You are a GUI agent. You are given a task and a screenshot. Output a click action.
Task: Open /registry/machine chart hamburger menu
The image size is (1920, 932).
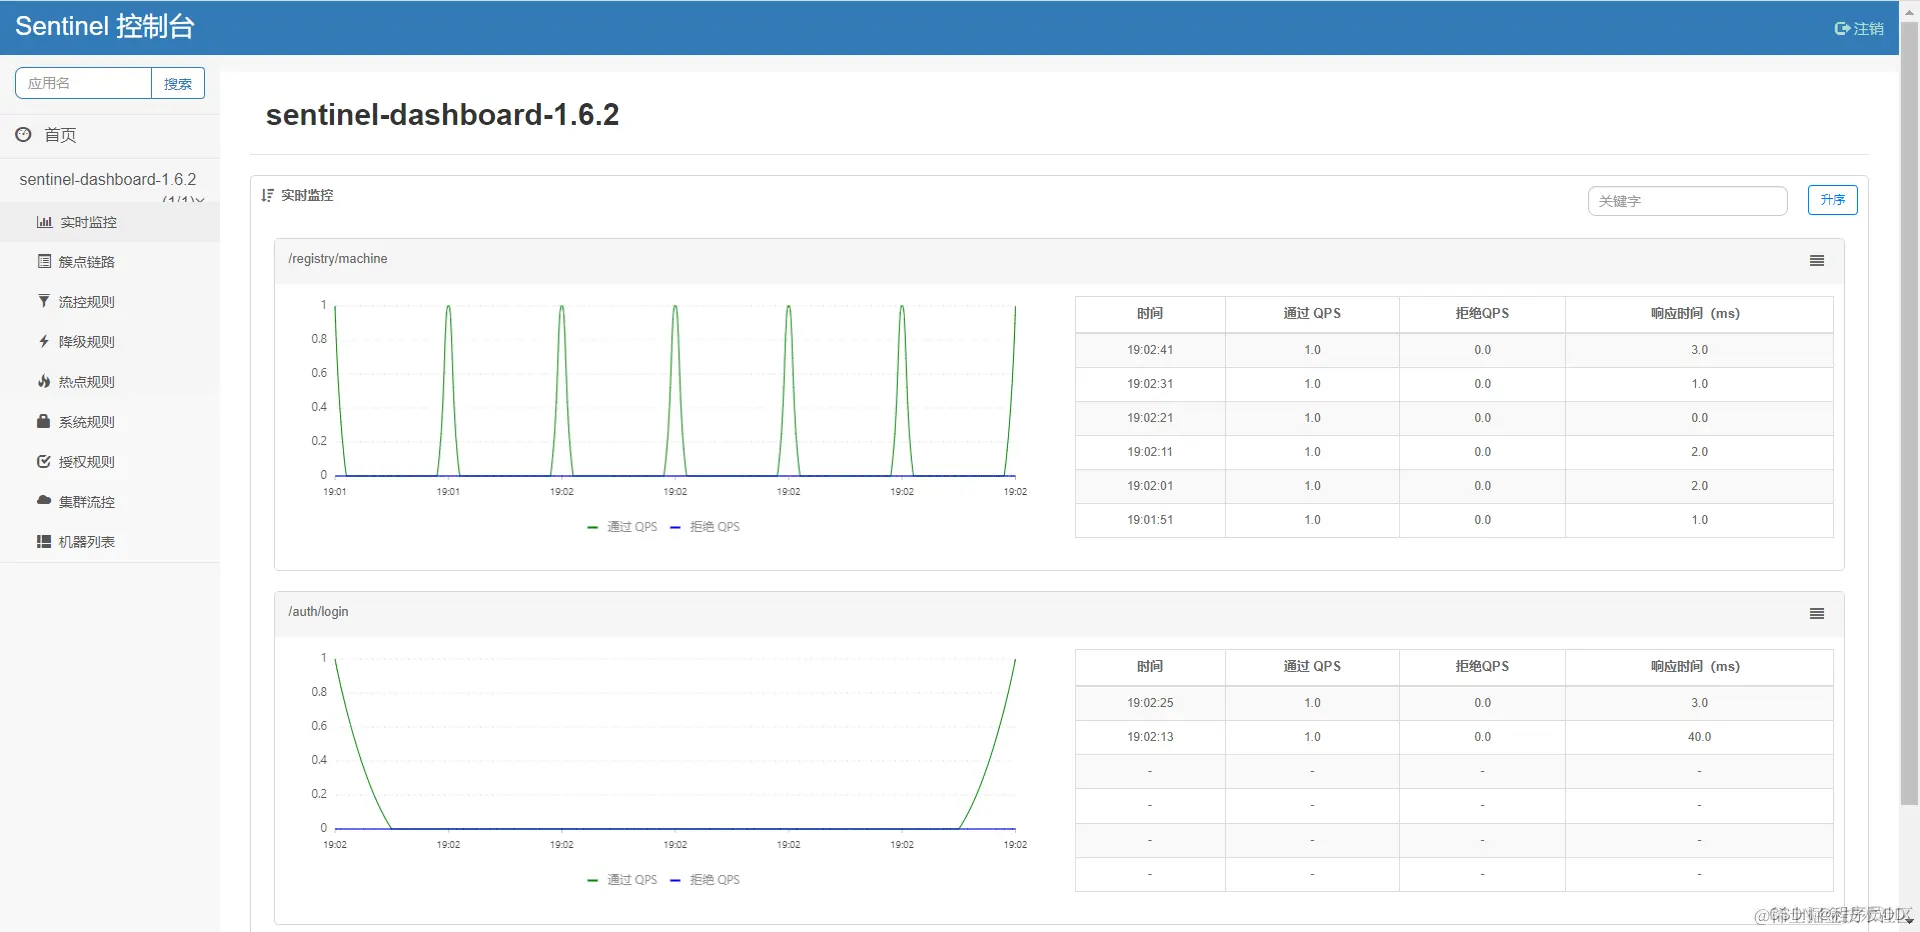(x=1817, y=261)
